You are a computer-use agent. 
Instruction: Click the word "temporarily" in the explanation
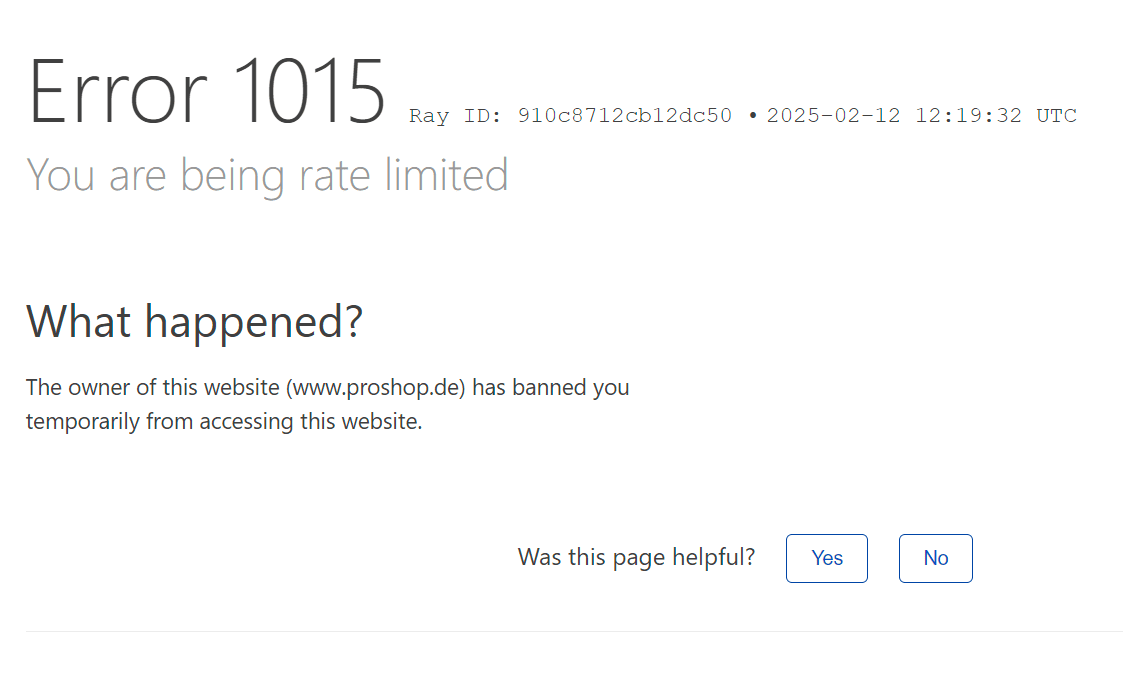click(83, 421)
